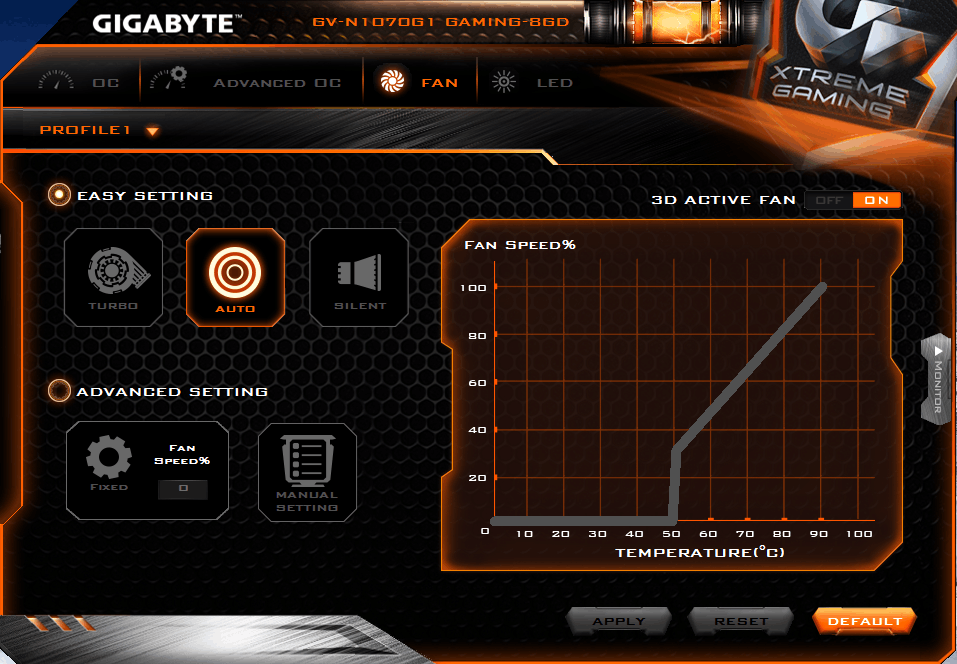Viewport: 957px width, 664px height.
Task: Switch to the Advanced OC tab
Action: pyautogui.click(x=277, y=83)
